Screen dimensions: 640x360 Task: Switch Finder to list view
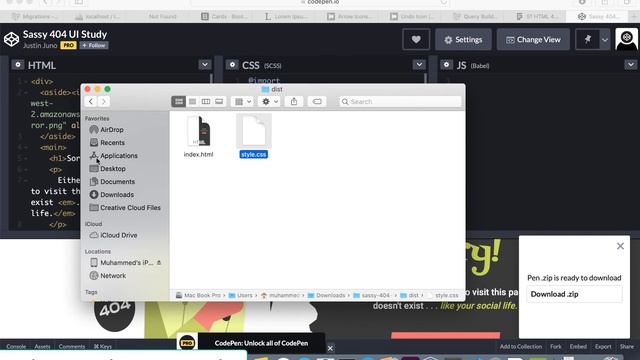click(x=192, y=102)
